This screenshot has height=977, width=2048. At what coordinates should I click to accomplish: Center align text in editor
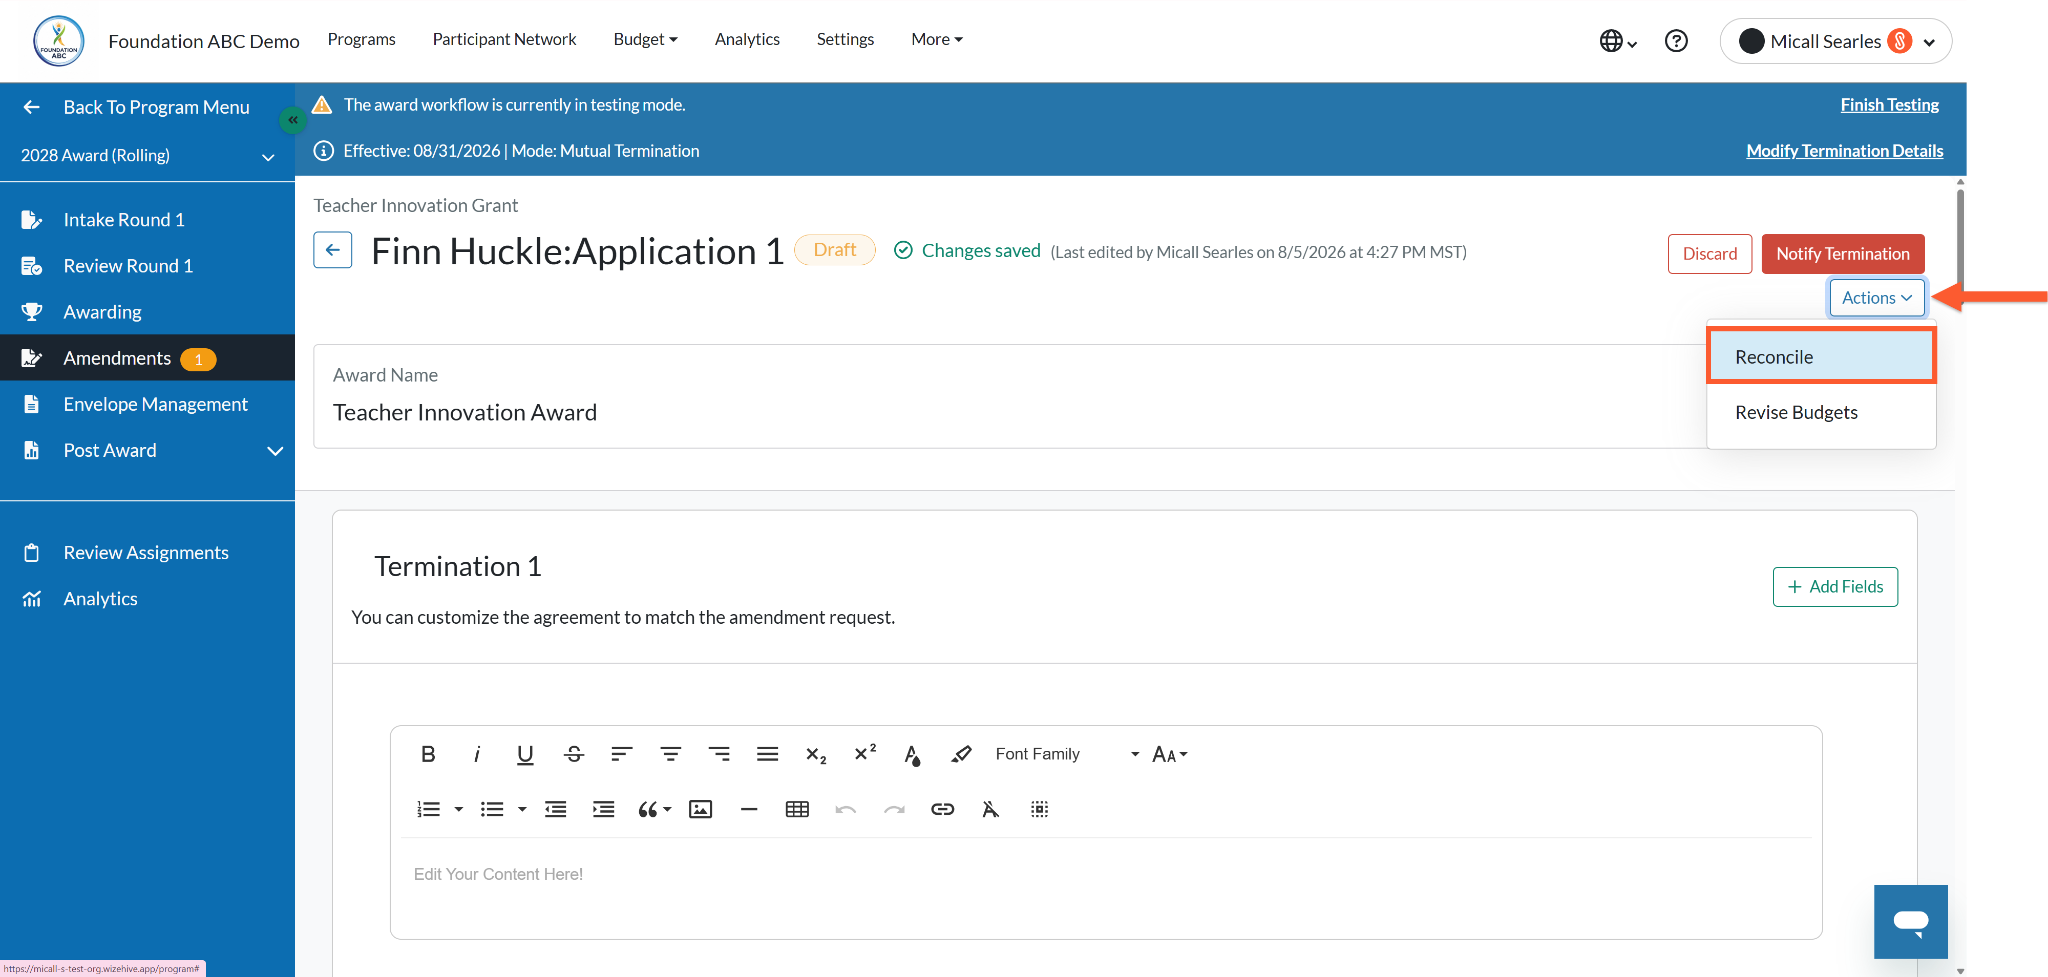pos(670,754)
